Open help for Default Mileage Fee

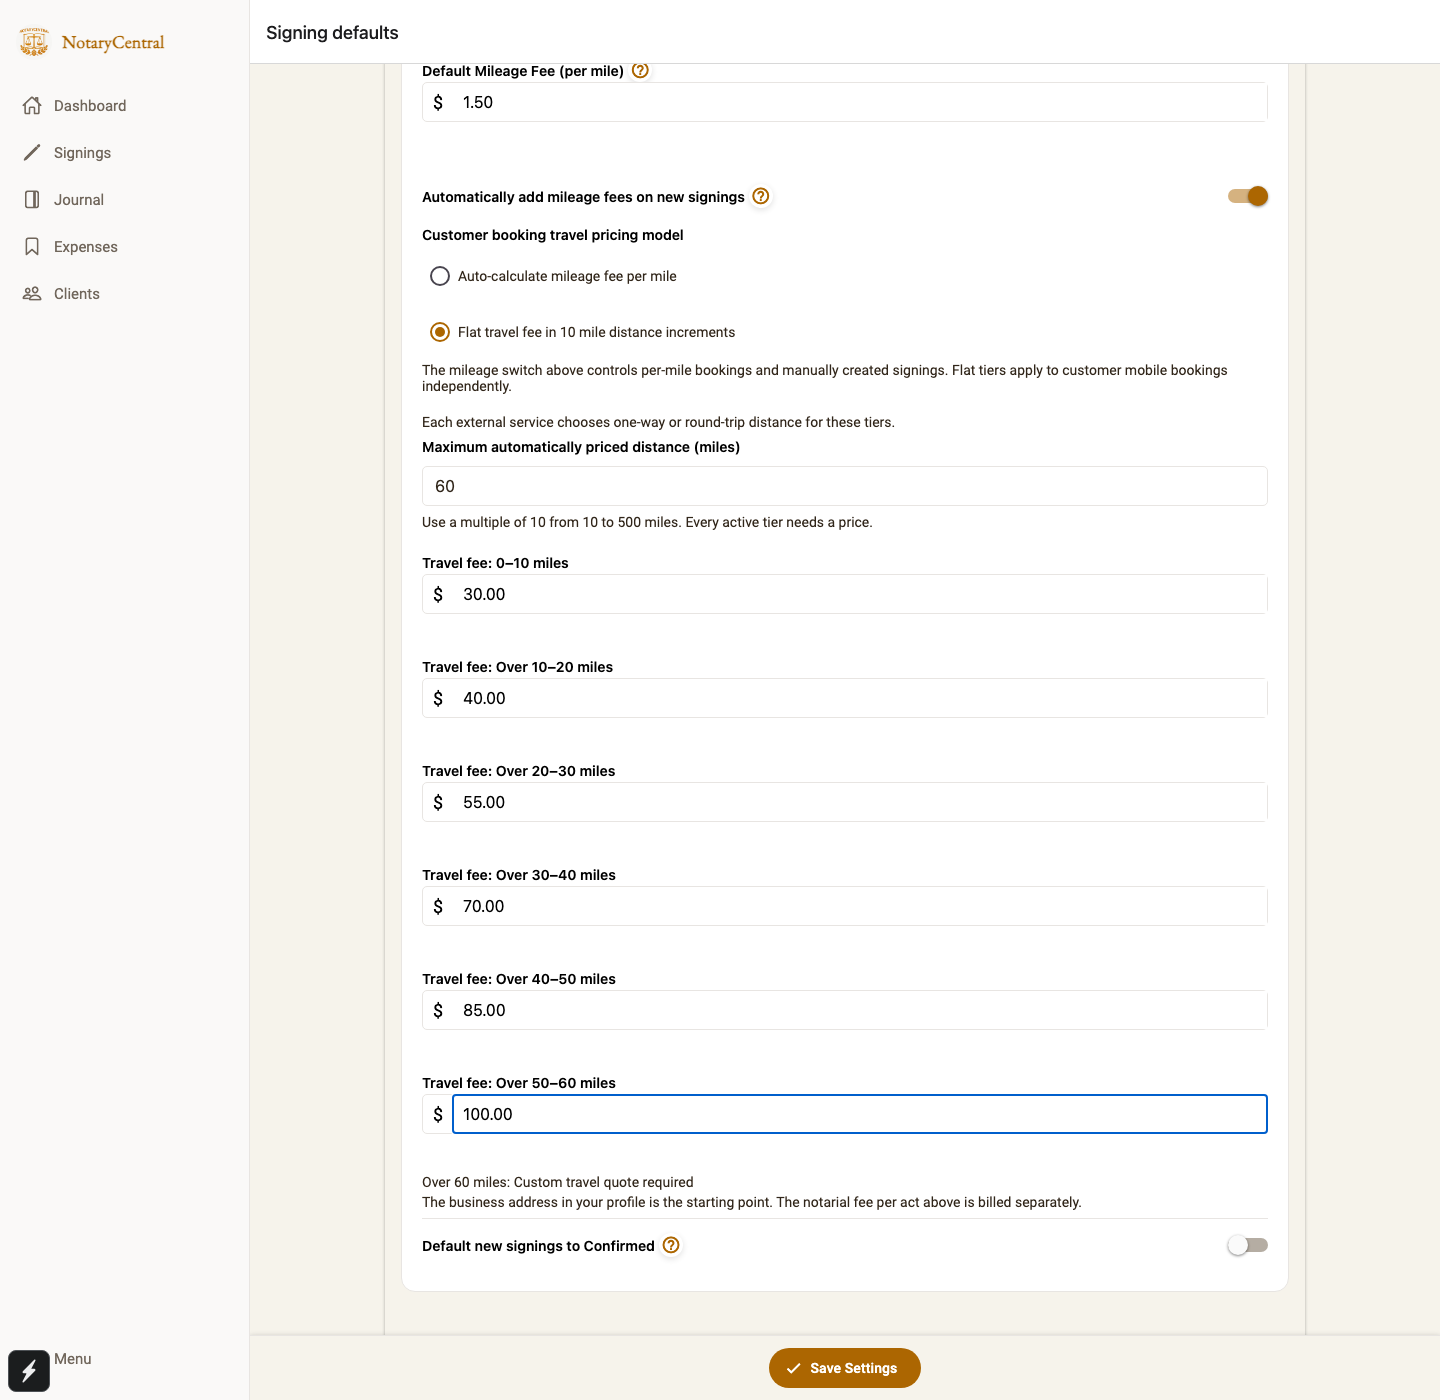pos(641,71)
